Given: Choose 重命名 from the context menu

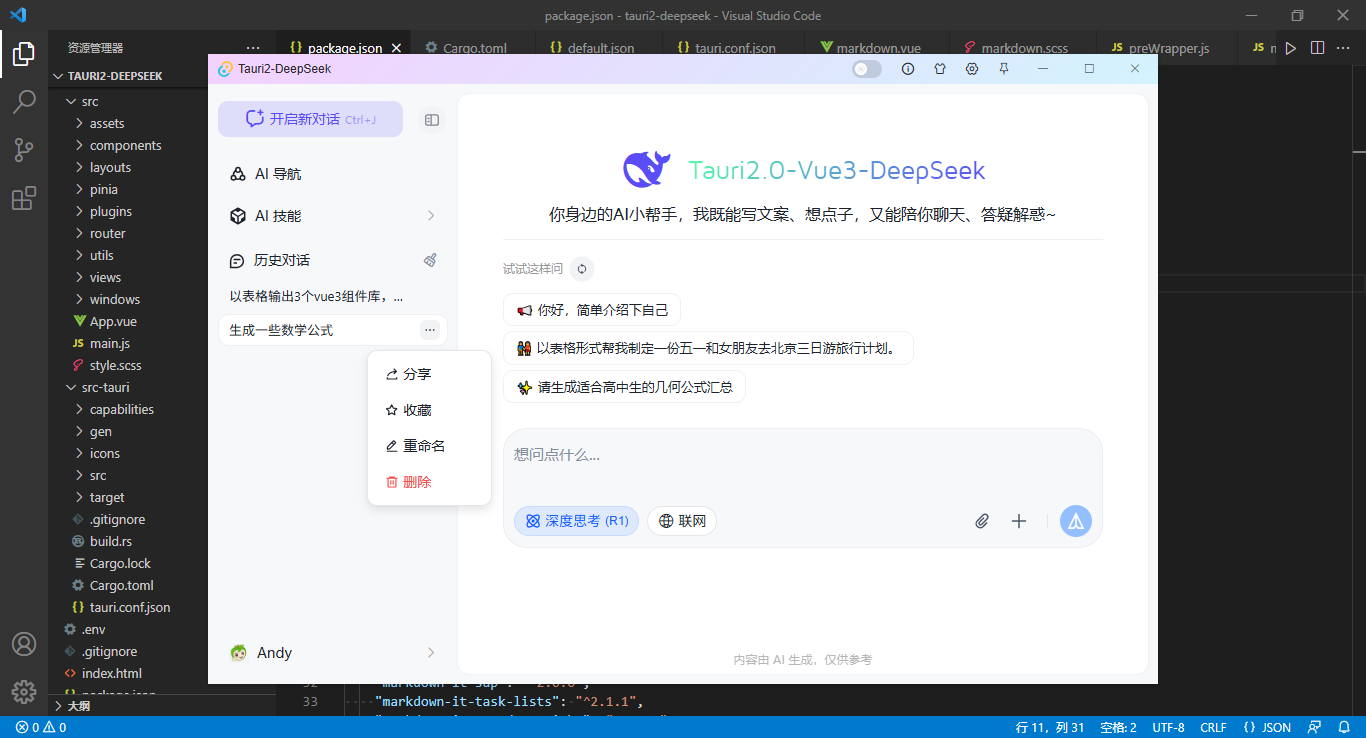Looking at the screenshot, I should pos(429,446).
